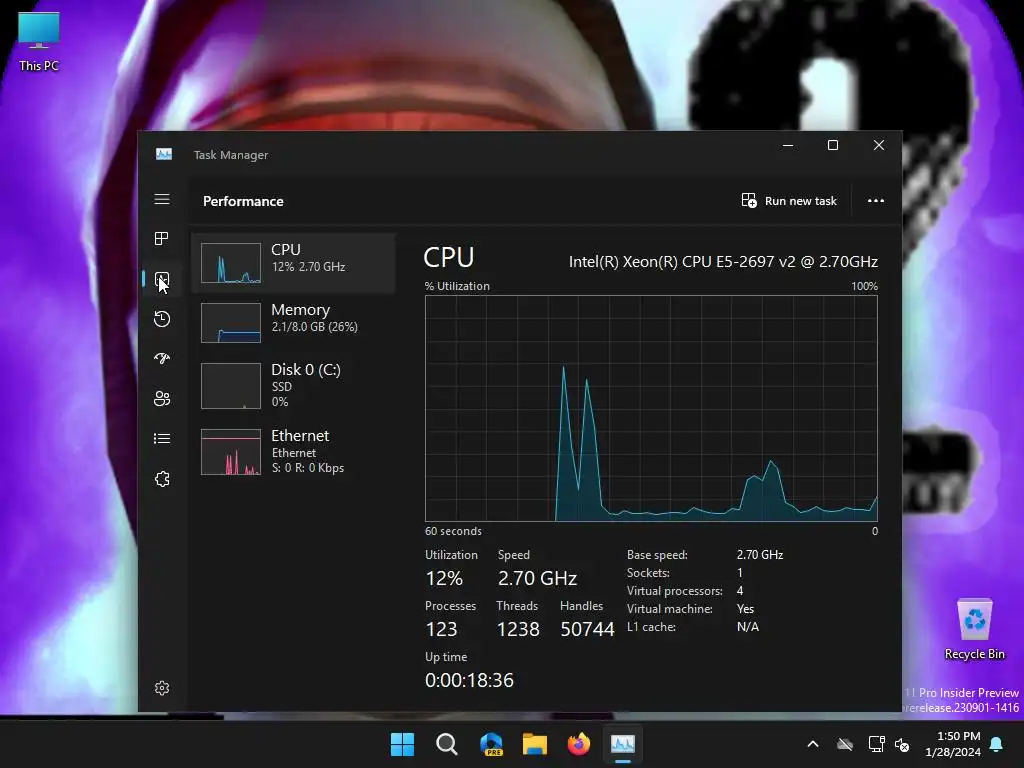This screenshot has width=1024, height=768.
Task: Click the Performance page heading
Action: point(243,201)
